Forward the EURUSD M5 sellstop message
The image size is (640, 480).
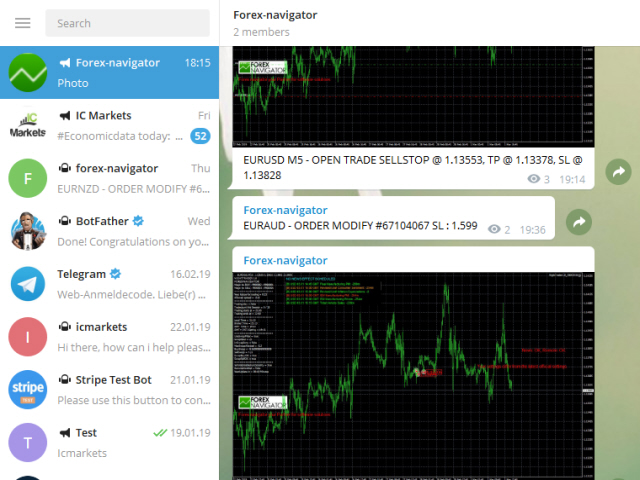click(618, 172)
